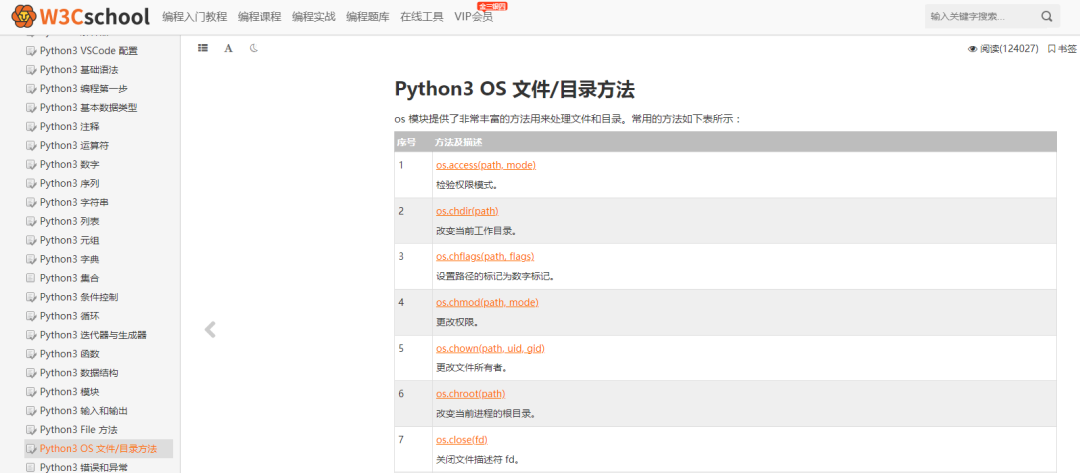Select Python3 File 方法 in sidebar

[x=79, y=430]
